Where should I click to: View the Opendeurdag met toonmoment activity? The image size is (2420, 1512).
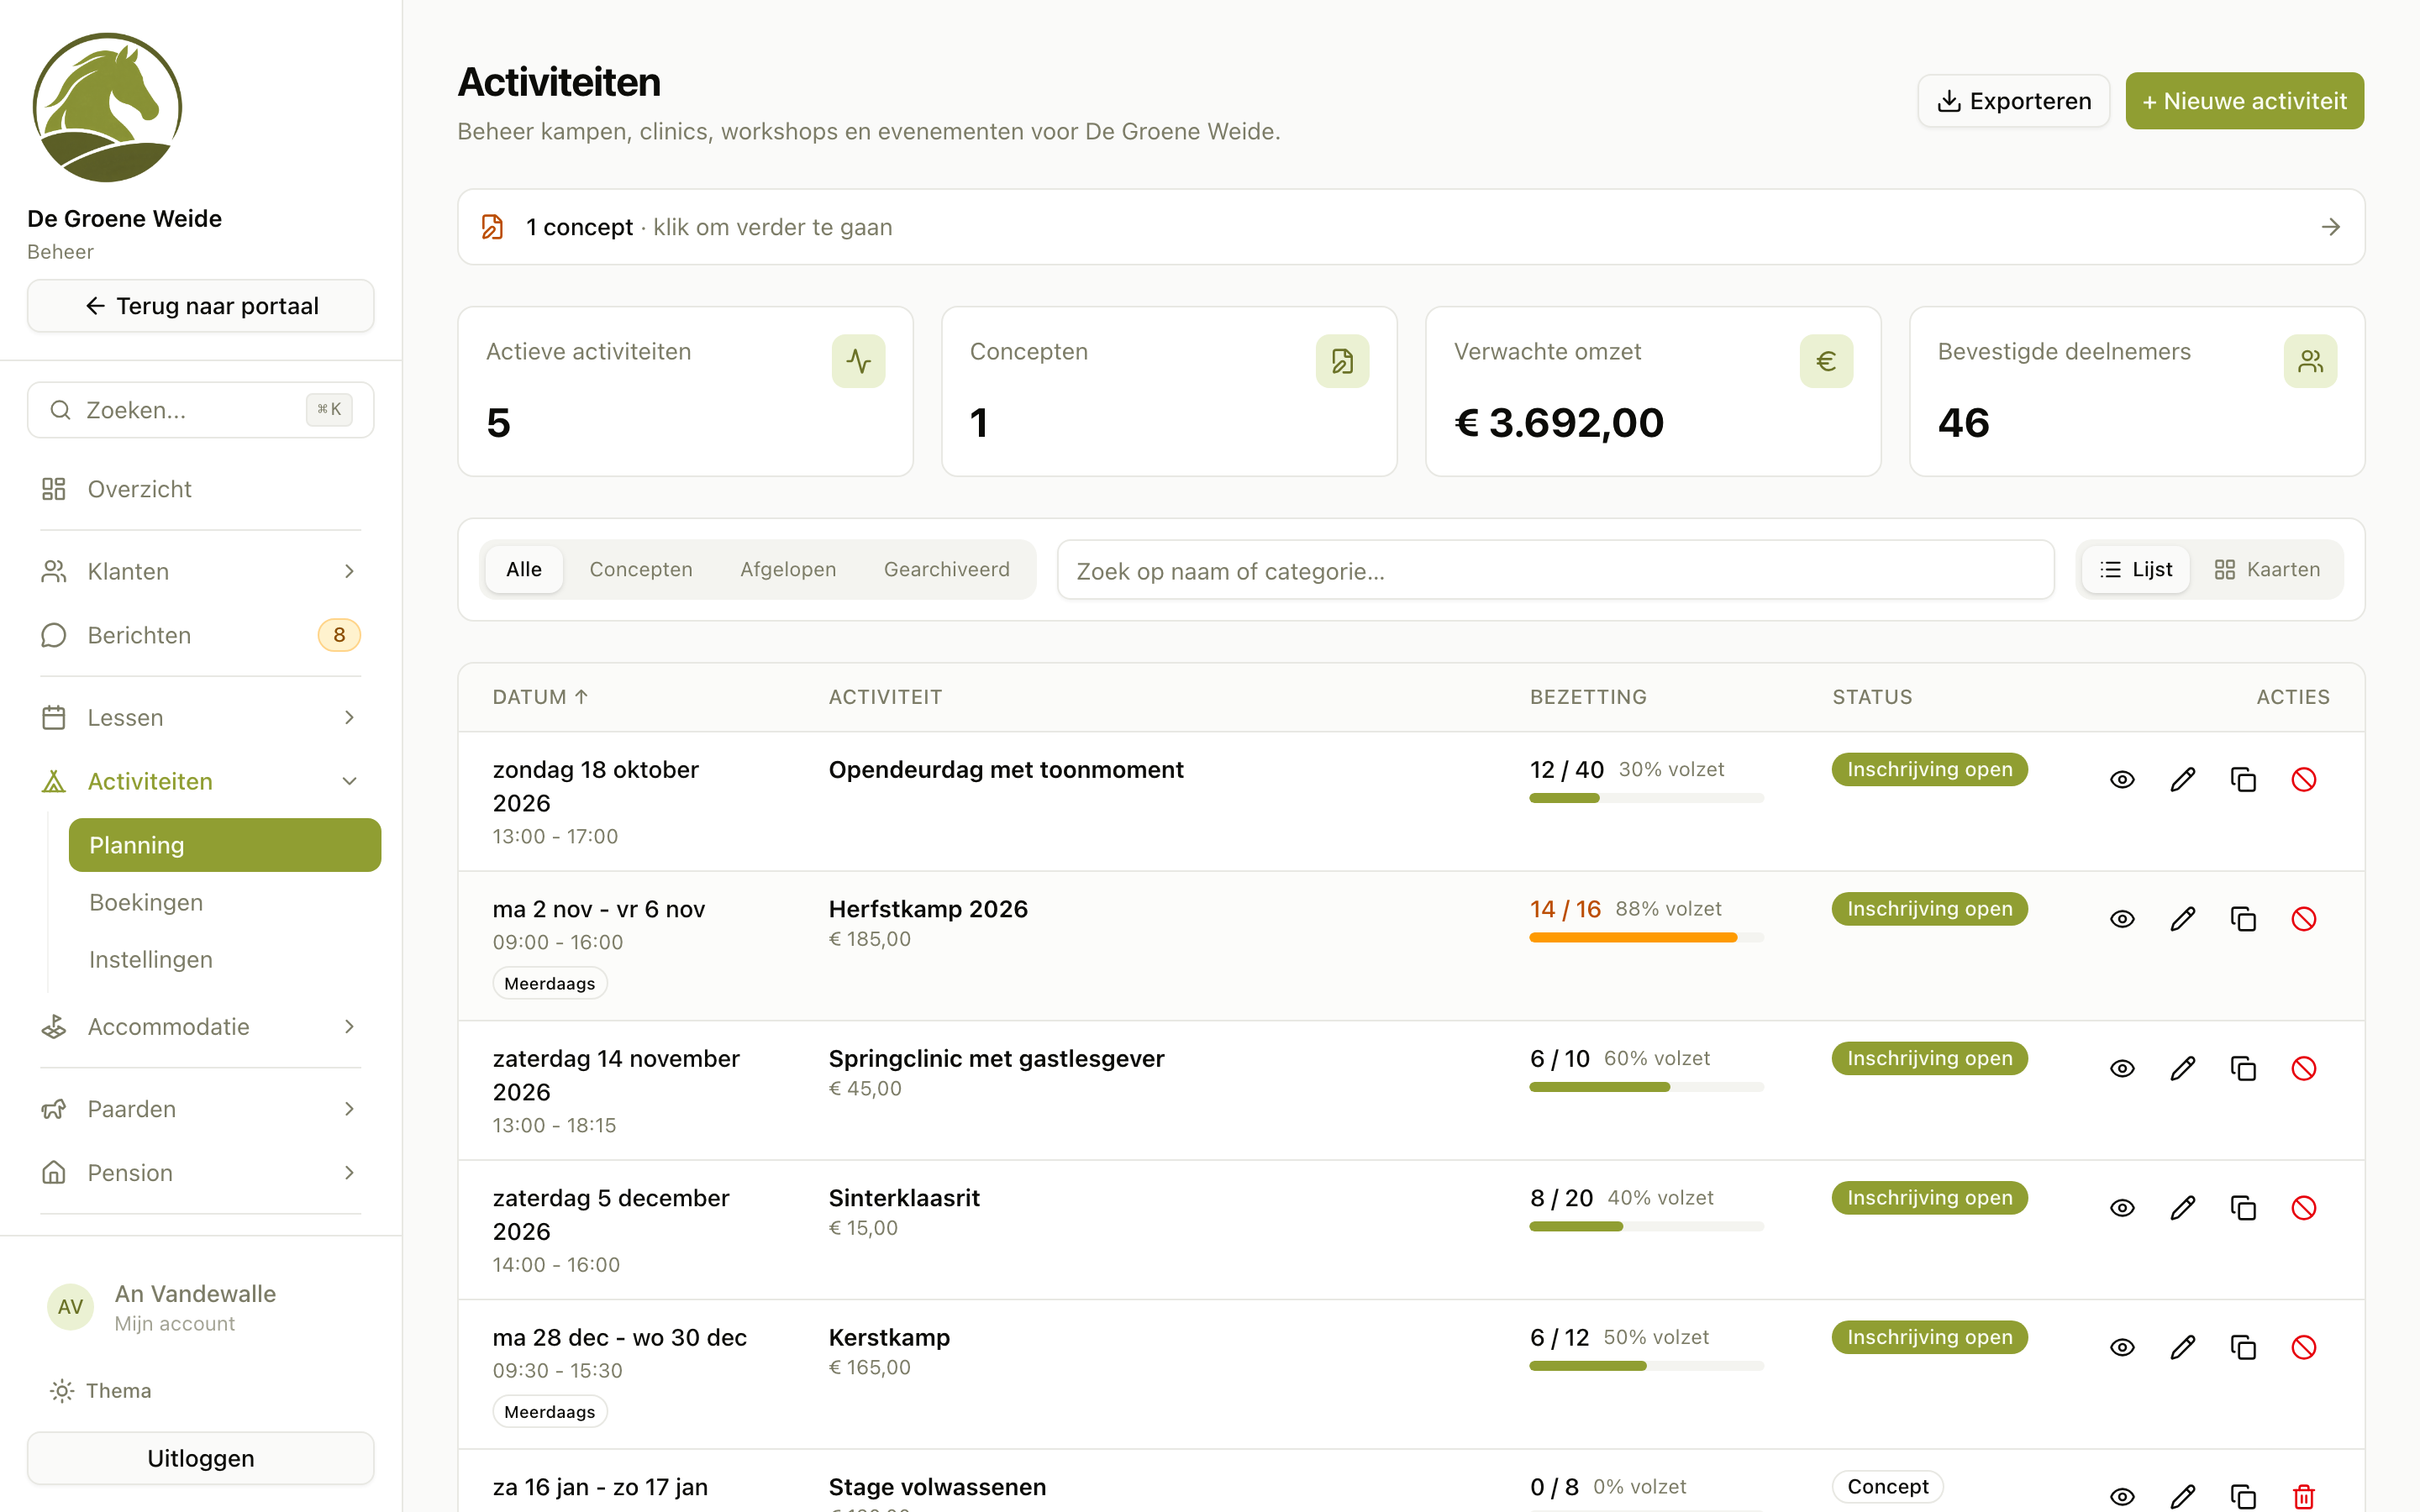2122,780
